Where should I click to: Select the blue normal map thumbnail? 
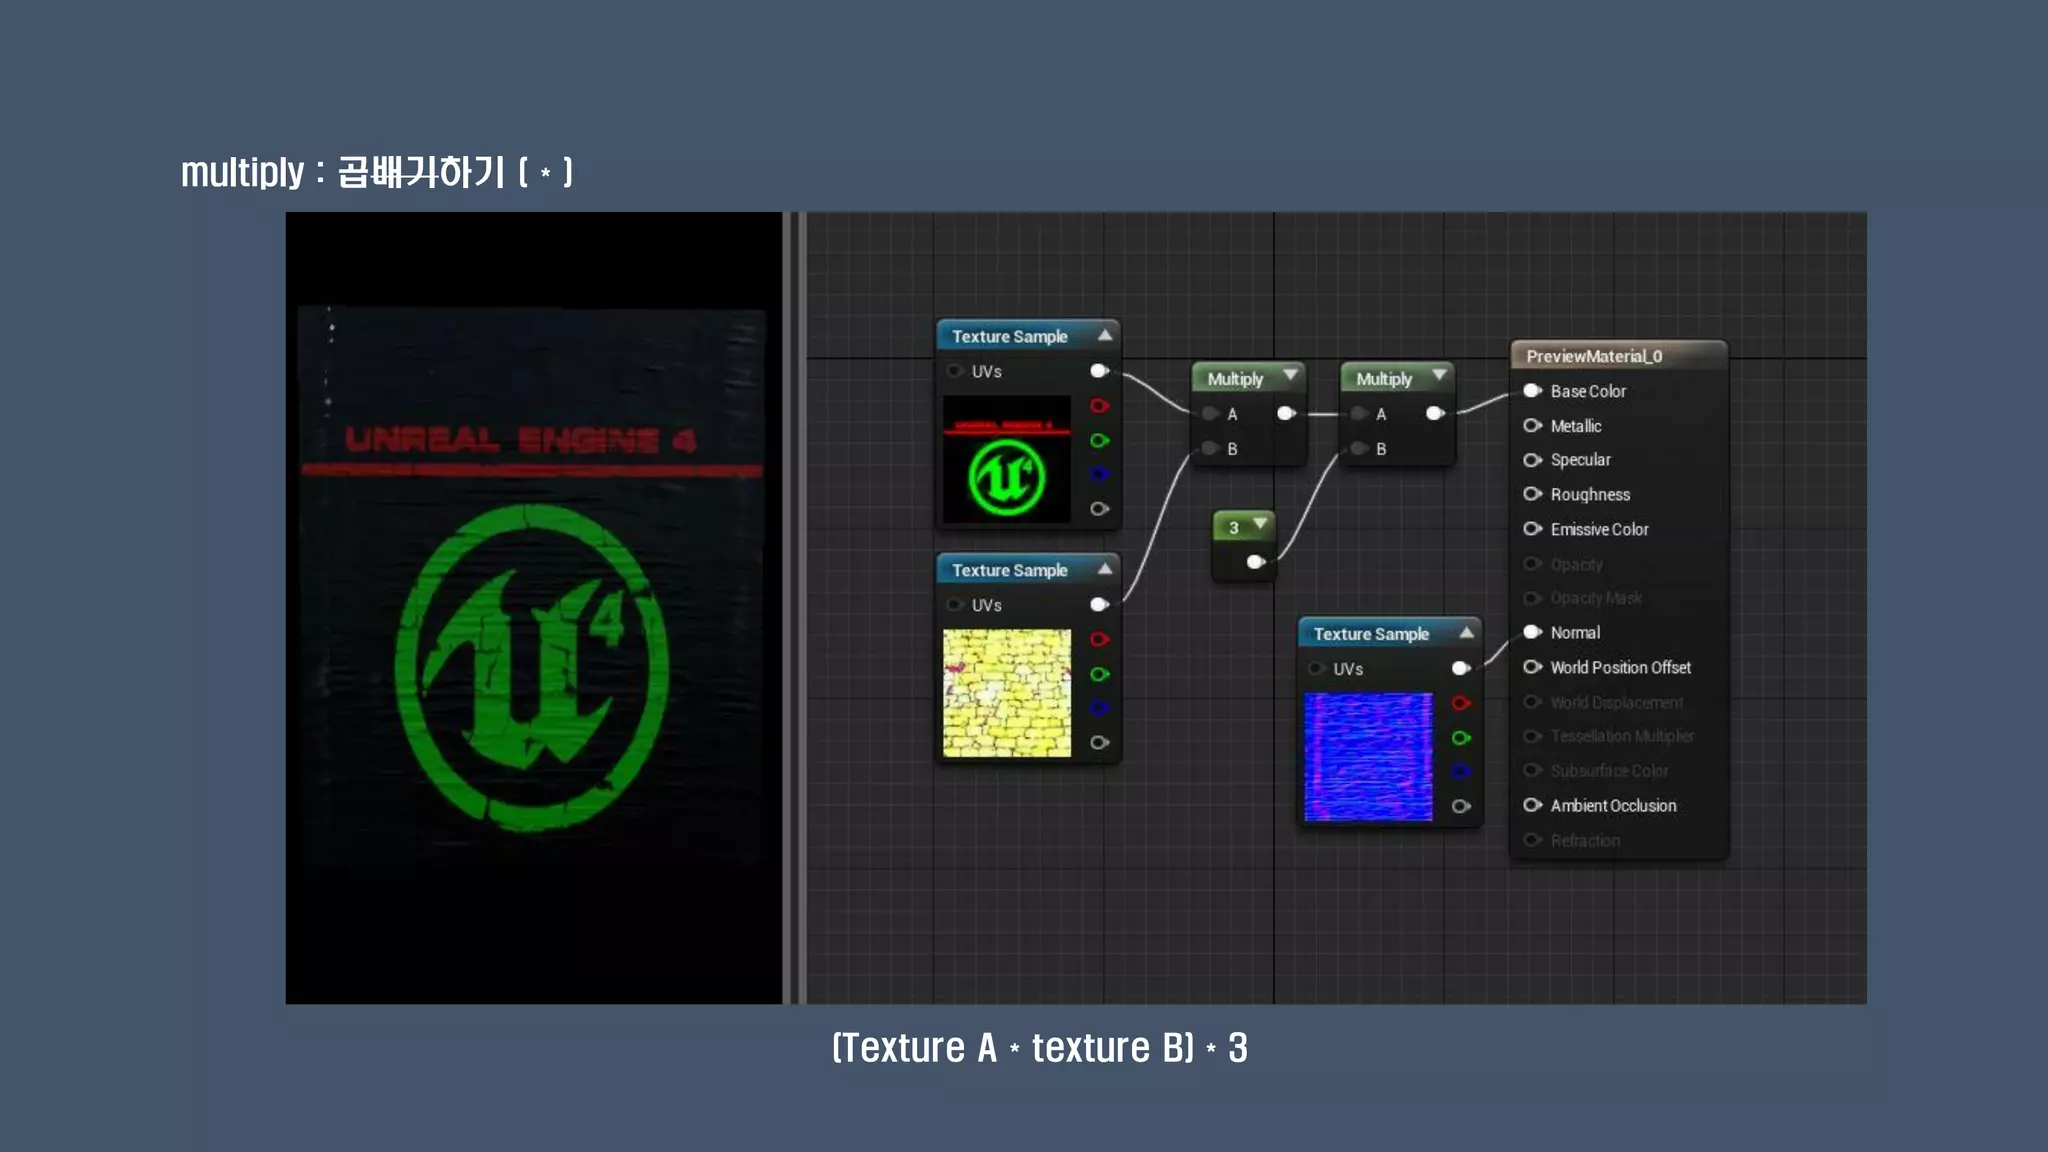click(1368, 757)
